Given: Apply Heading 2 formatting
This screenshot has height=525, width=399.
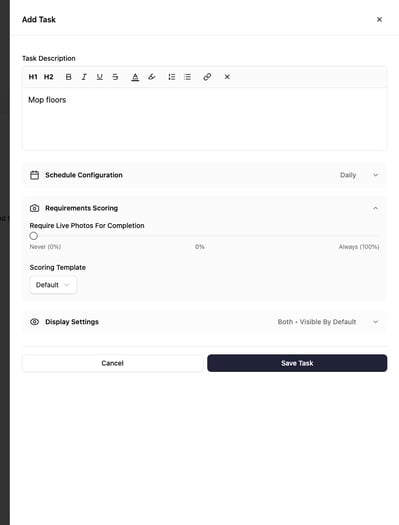Looking at the screenshot, I should point(49,77).
